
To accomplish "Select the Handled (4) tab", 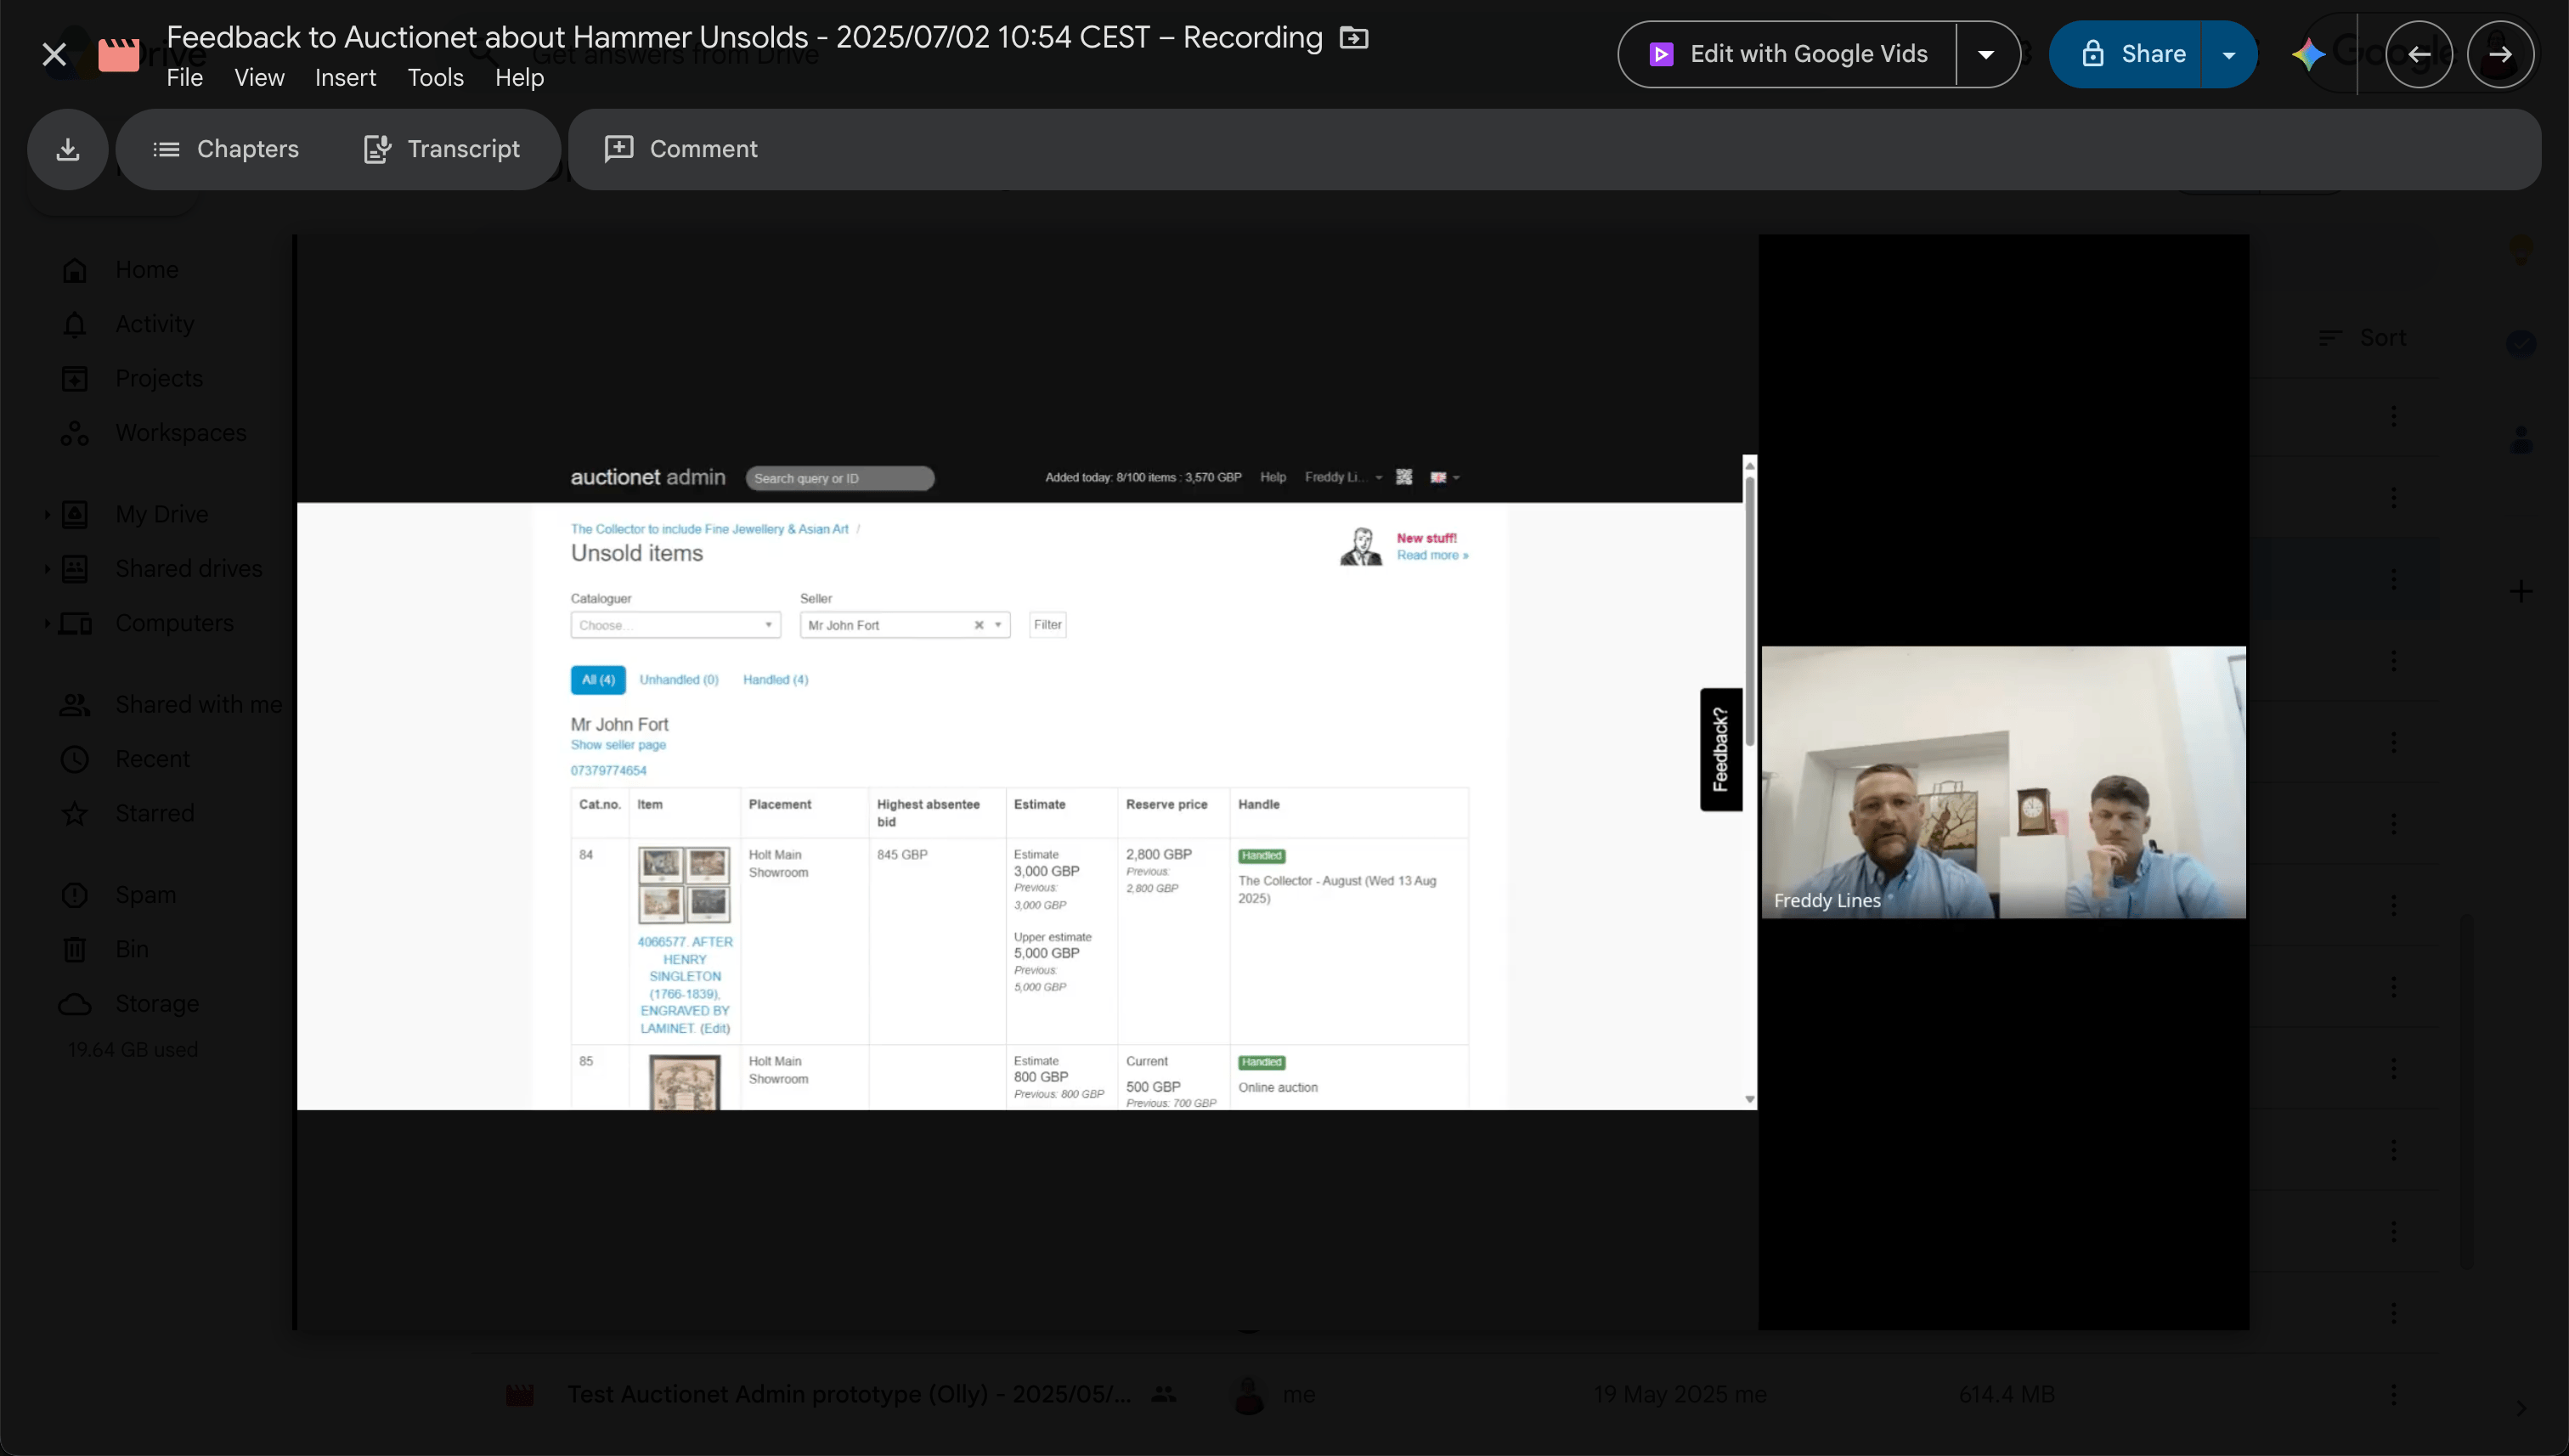I will coord(775,680).
